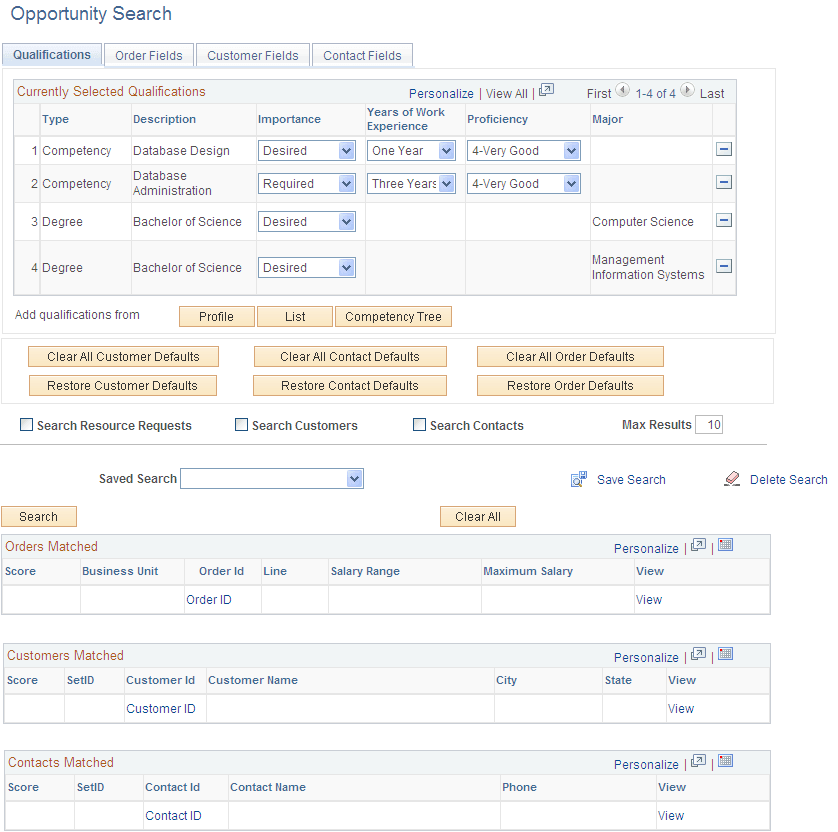This screenshot has width=838, height=832.
Task: Download Contacts Matched grid to spreadsheet
Action: pos(725,762)
